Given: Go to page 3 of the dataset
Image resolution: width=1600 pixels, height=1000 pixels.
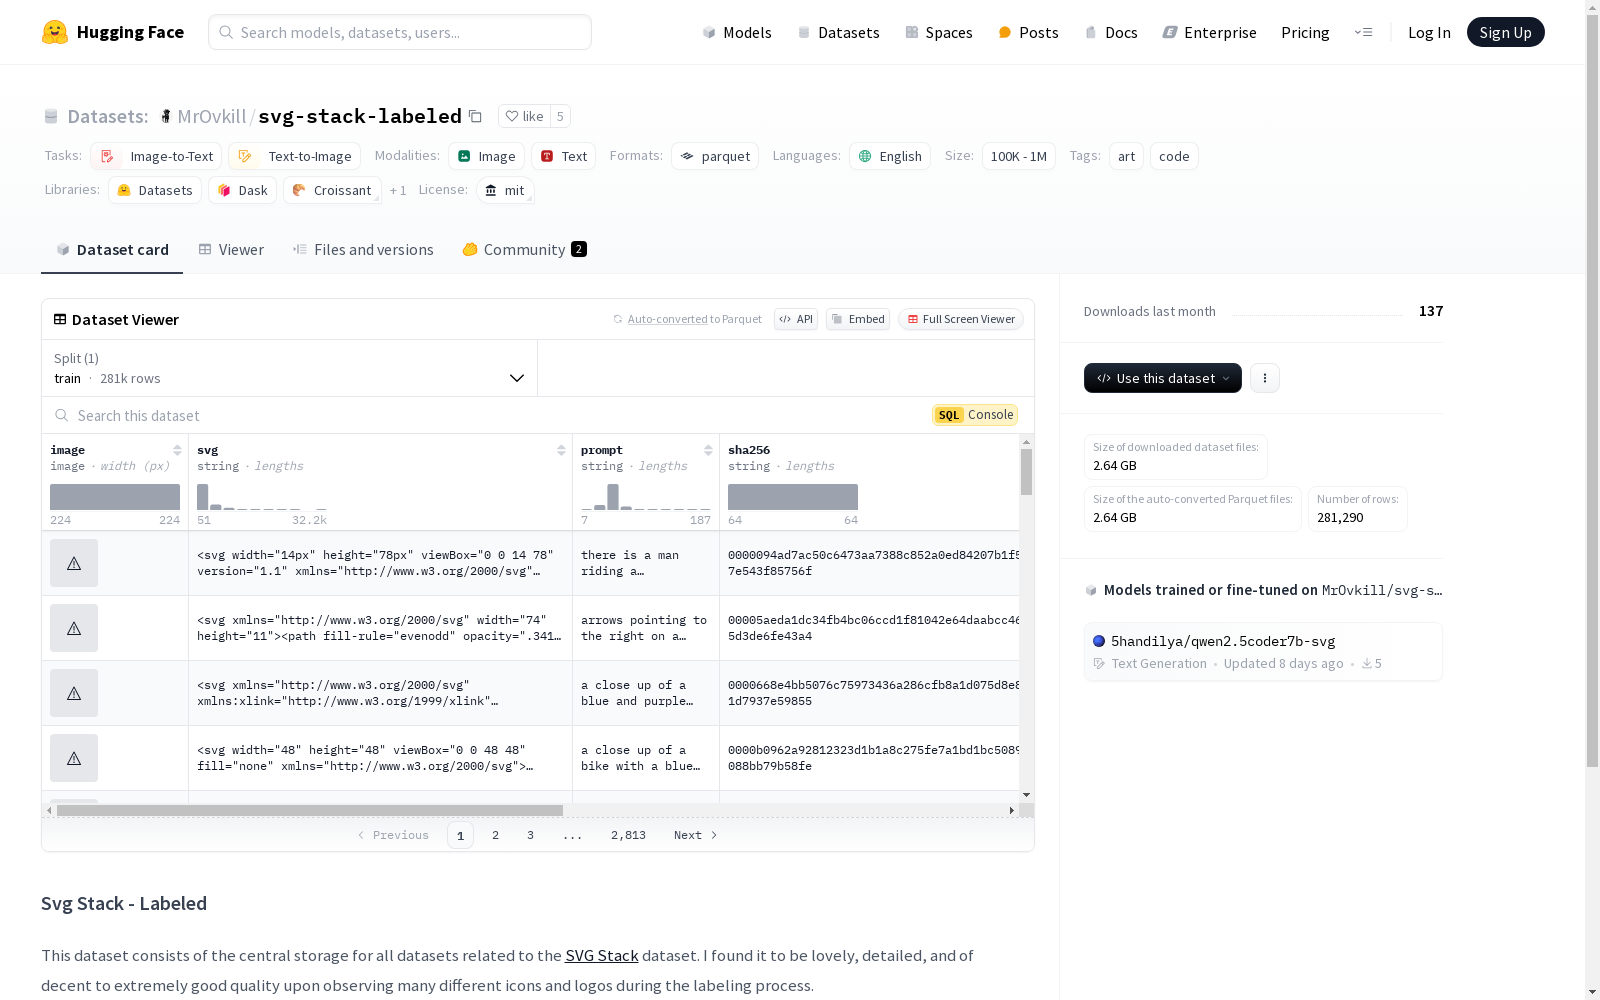Looking at the screenshot, I should [x=530, y=835].
